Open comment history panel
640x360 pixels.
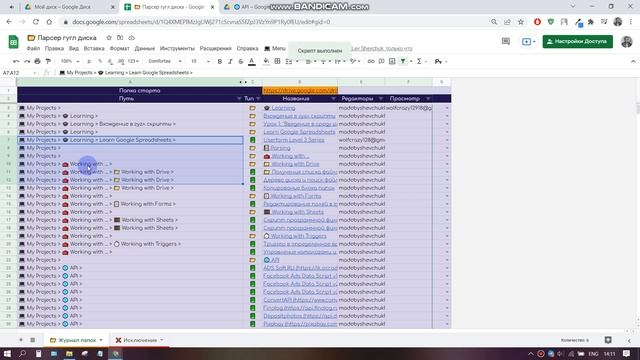point(506,41)
